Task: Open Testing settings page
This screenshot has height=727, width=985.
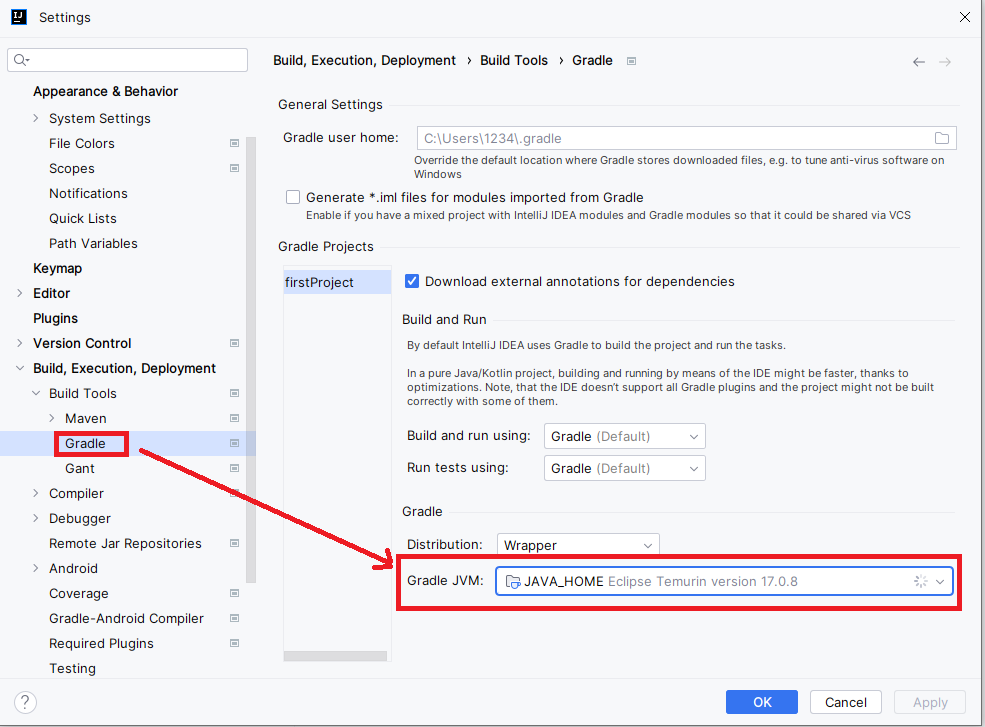Action: point(72,669)
